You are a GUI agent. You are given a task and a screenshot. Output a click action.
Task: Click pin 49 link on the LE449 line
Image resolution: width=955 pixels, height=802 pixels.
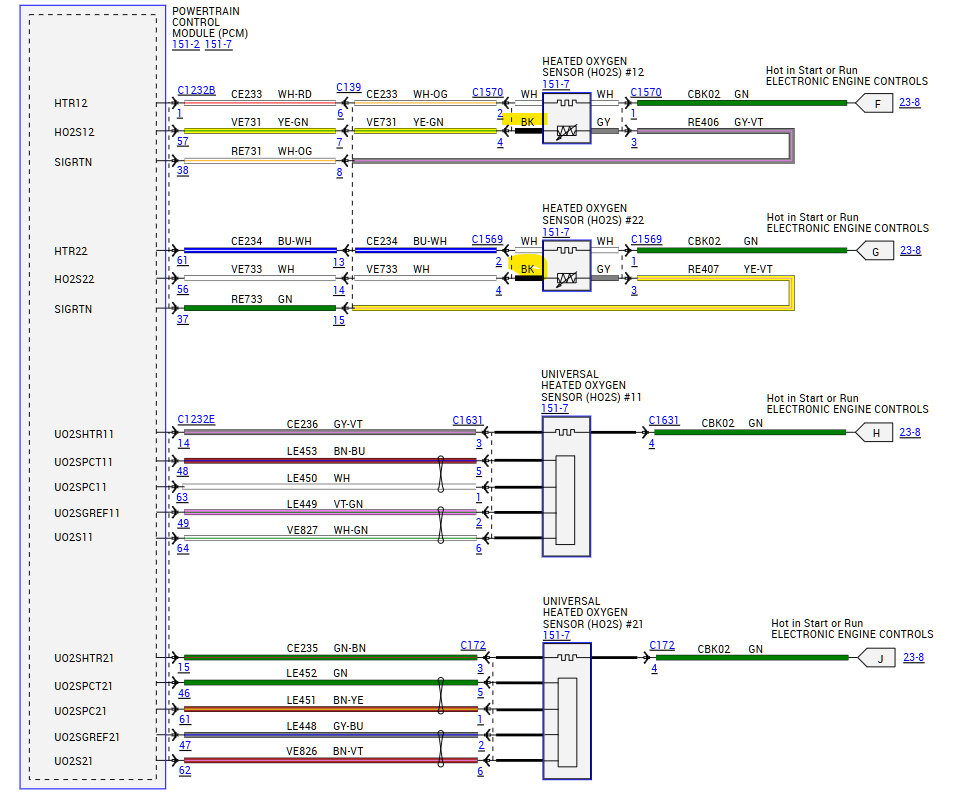183,523
